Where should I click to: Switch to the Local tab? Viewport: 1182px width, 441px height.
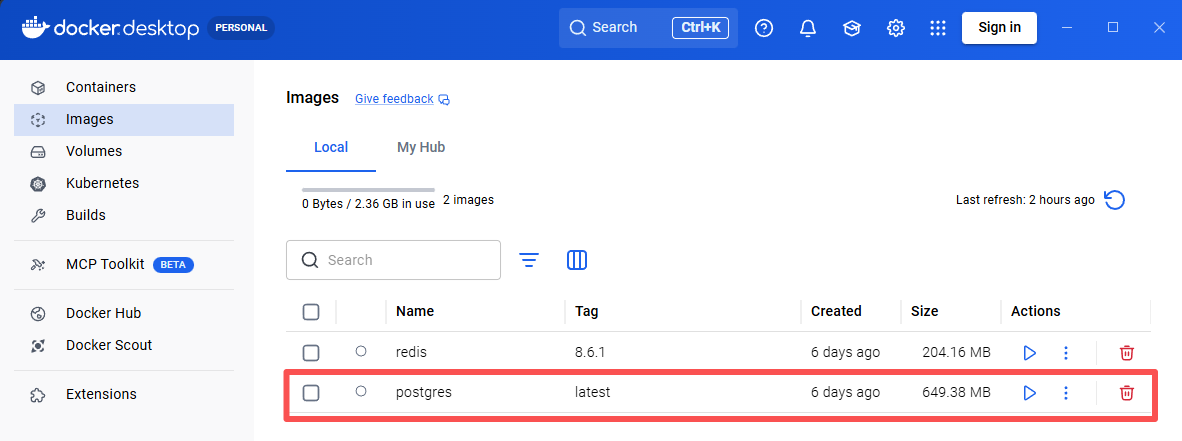pyautogui.click(x=331, y=147)
